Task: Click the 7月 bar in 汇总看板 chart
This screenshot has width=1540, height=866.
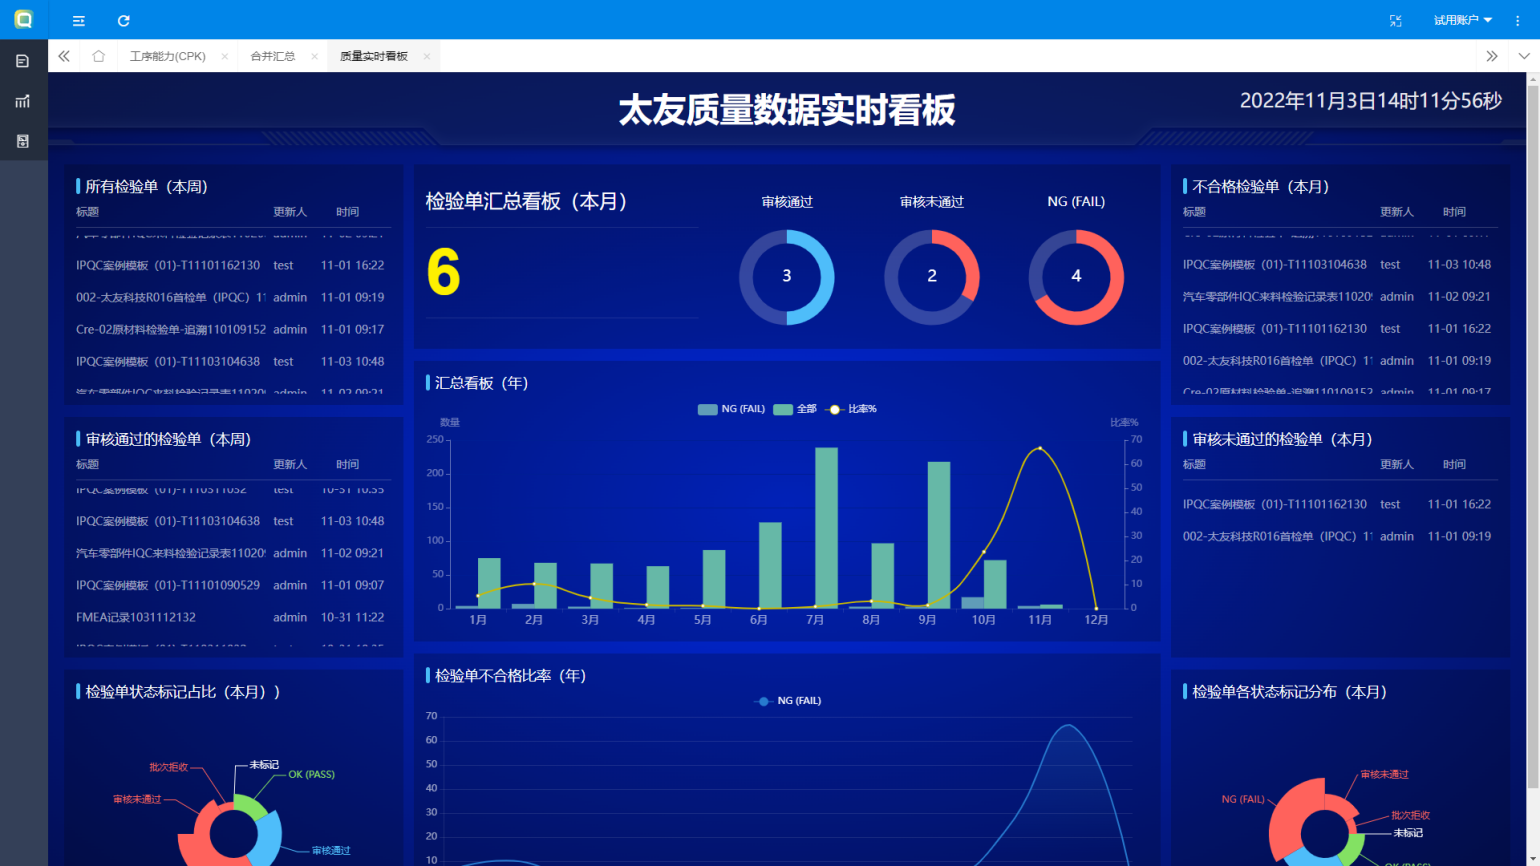Action: (x=826, y=527)
